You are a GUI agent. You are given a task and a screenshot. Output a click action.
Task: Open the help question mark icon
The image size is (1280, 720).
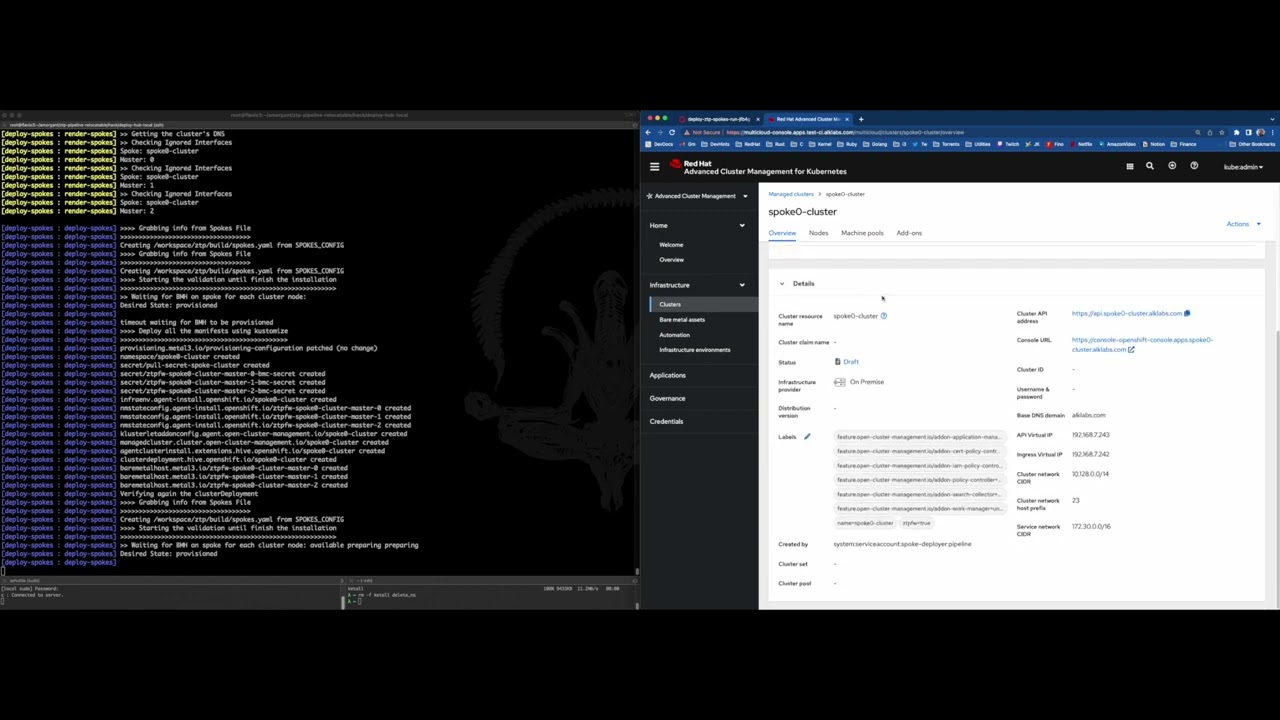click(x=1194, y=167)
